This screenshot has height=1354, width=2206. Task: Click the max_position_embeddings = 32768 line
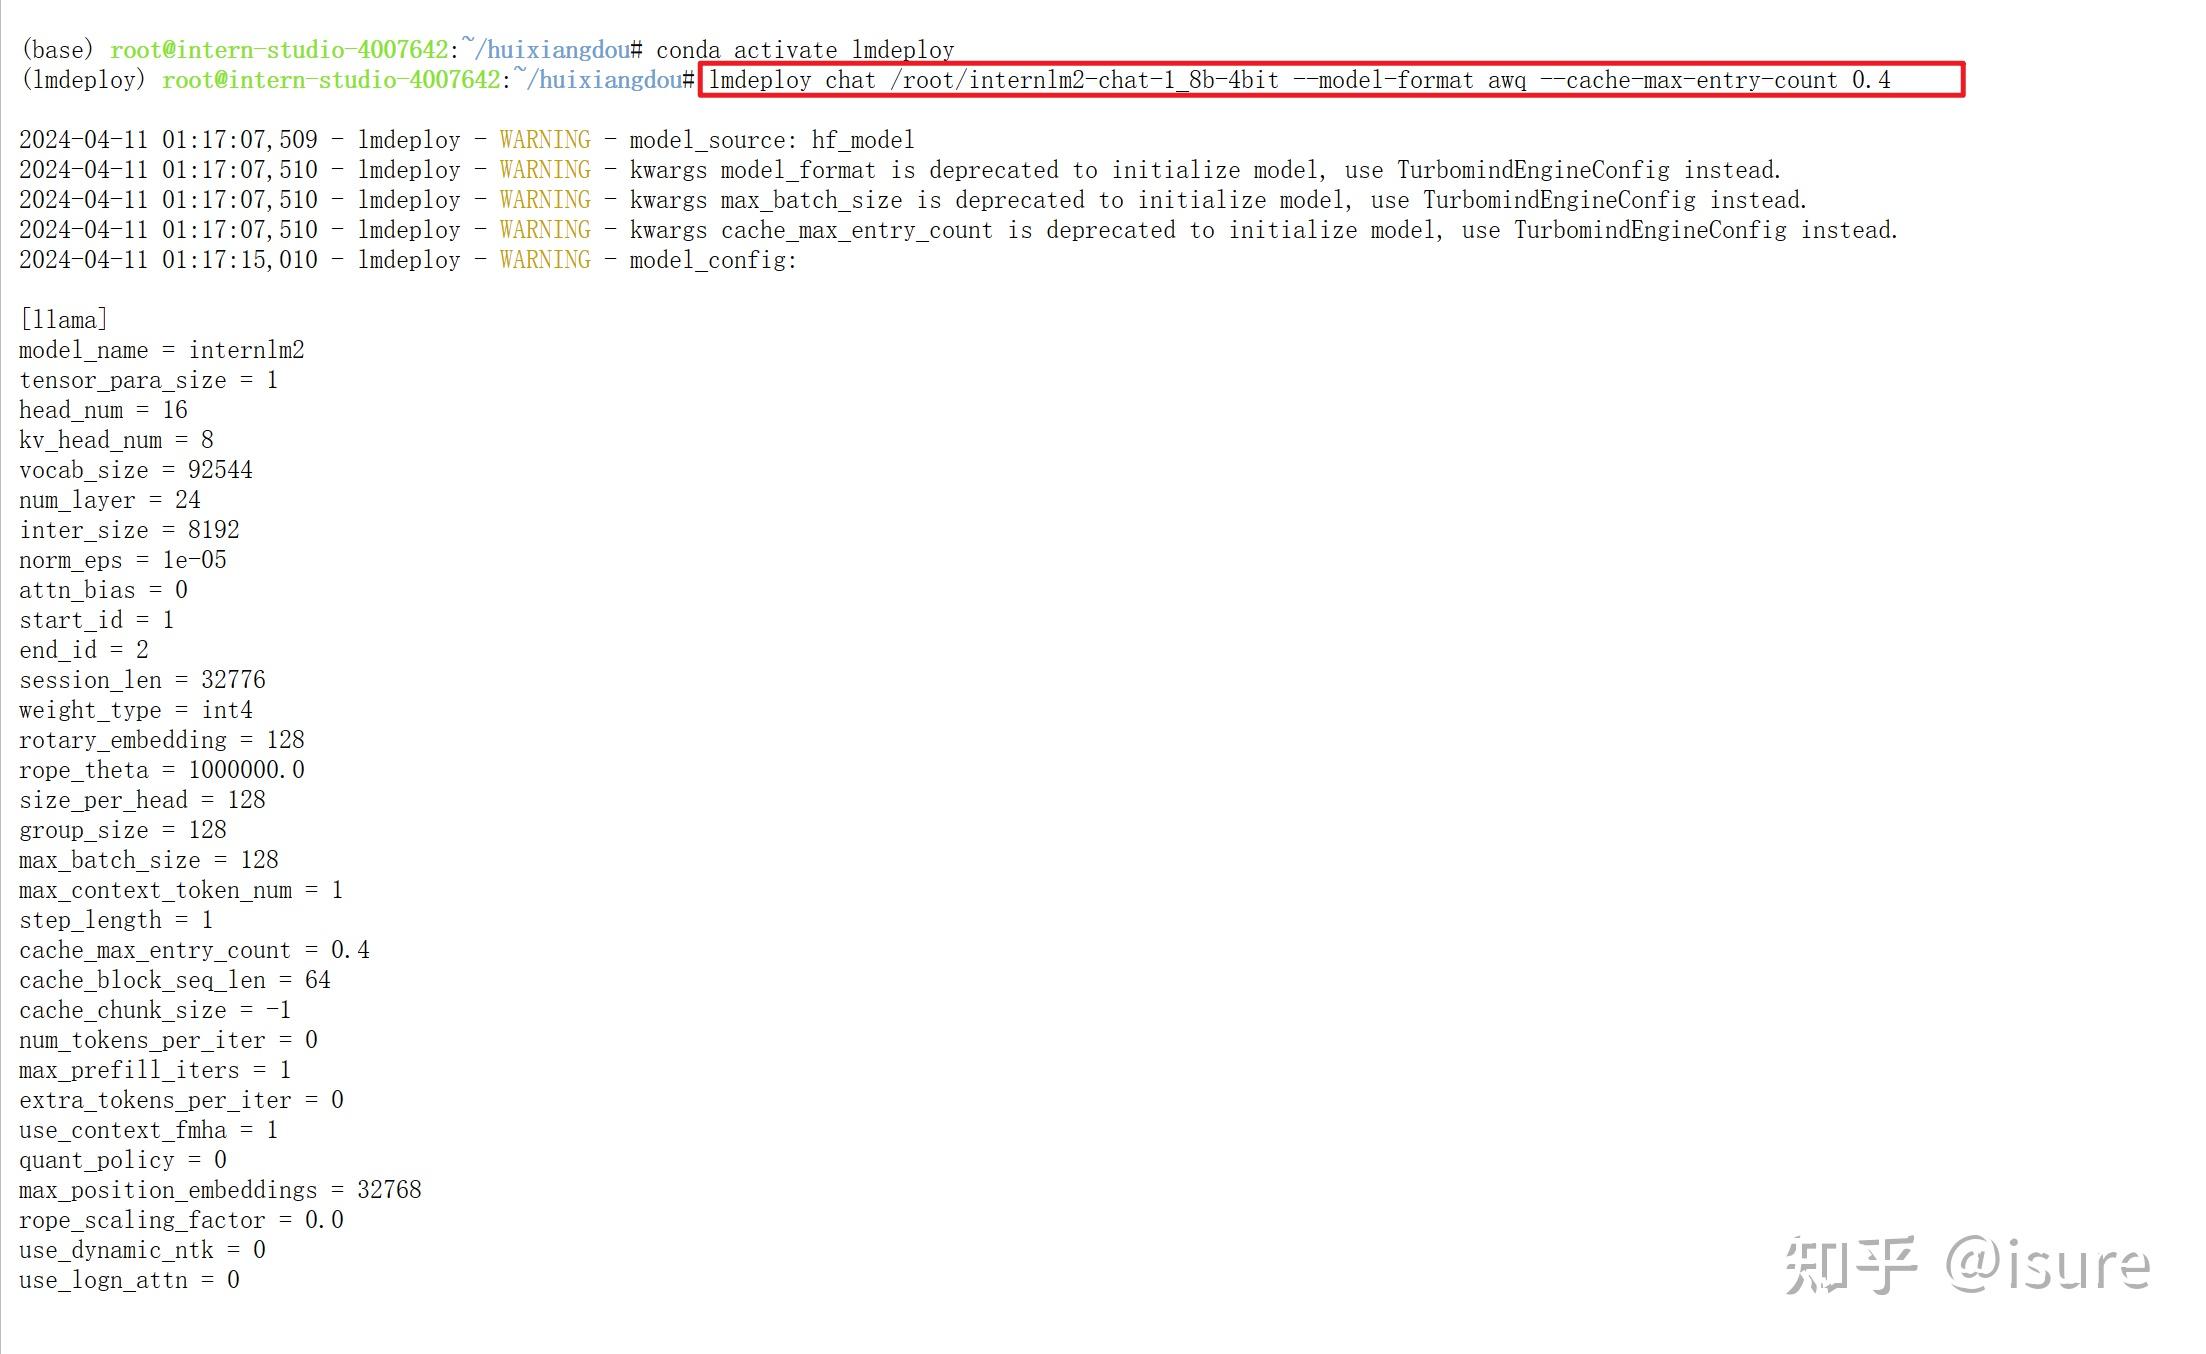coord(220,1190)
